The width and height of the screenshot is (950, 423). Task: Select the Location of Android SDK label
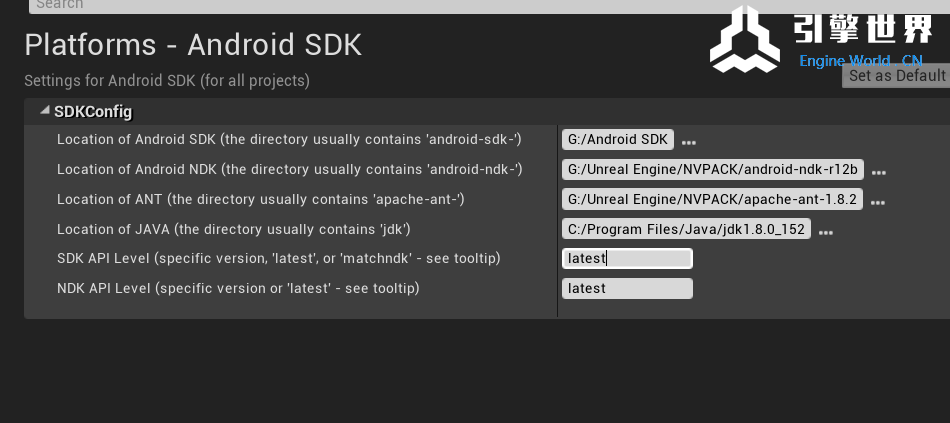[289, 139]
